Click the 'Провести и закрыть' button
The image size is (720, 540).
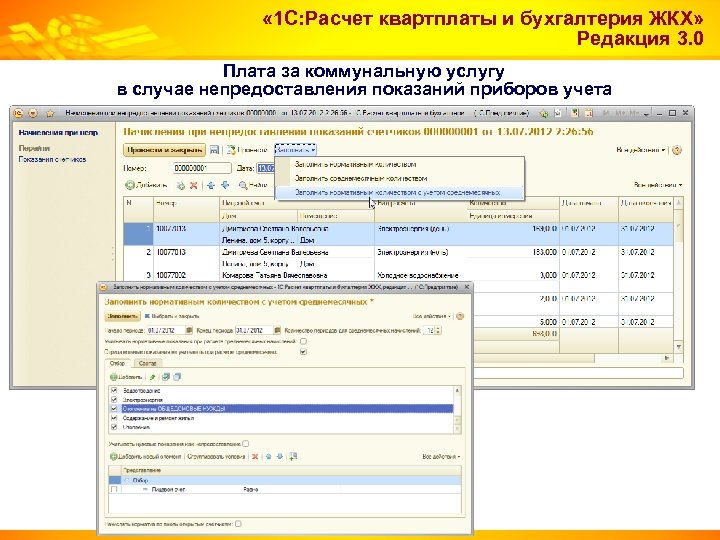[164, 150]
